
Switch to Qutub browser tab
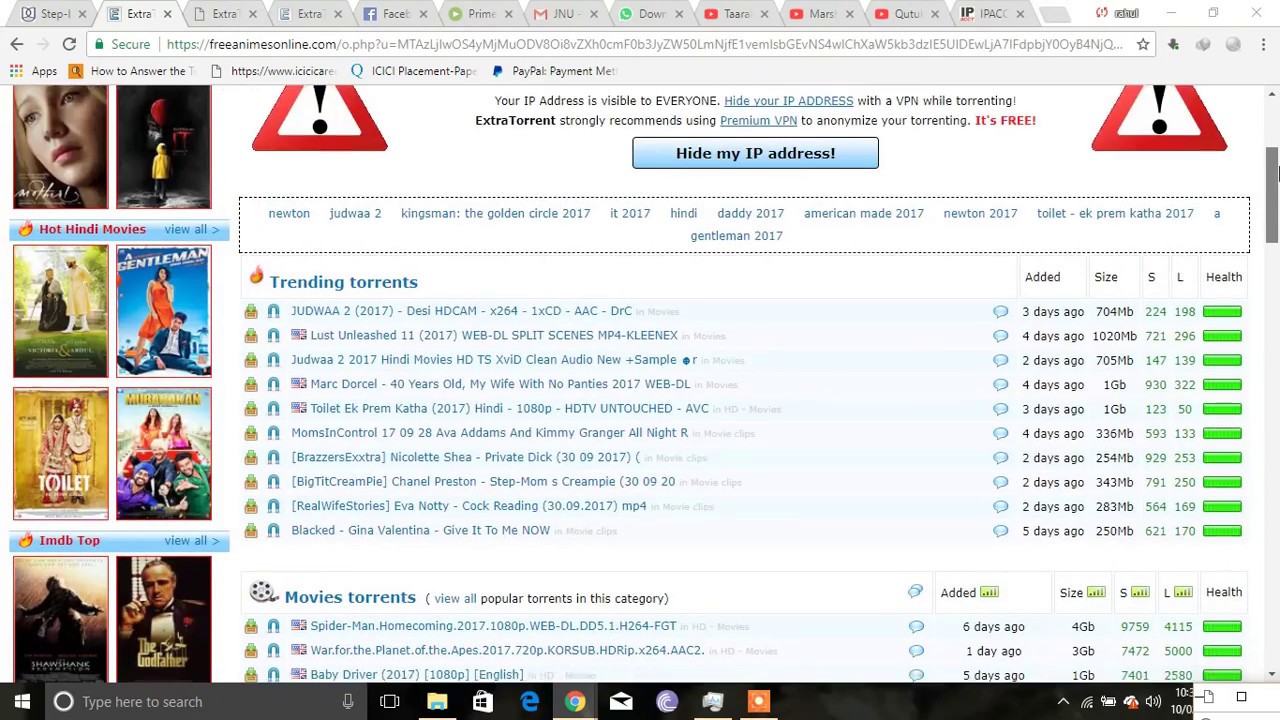(x=908, y=14)
